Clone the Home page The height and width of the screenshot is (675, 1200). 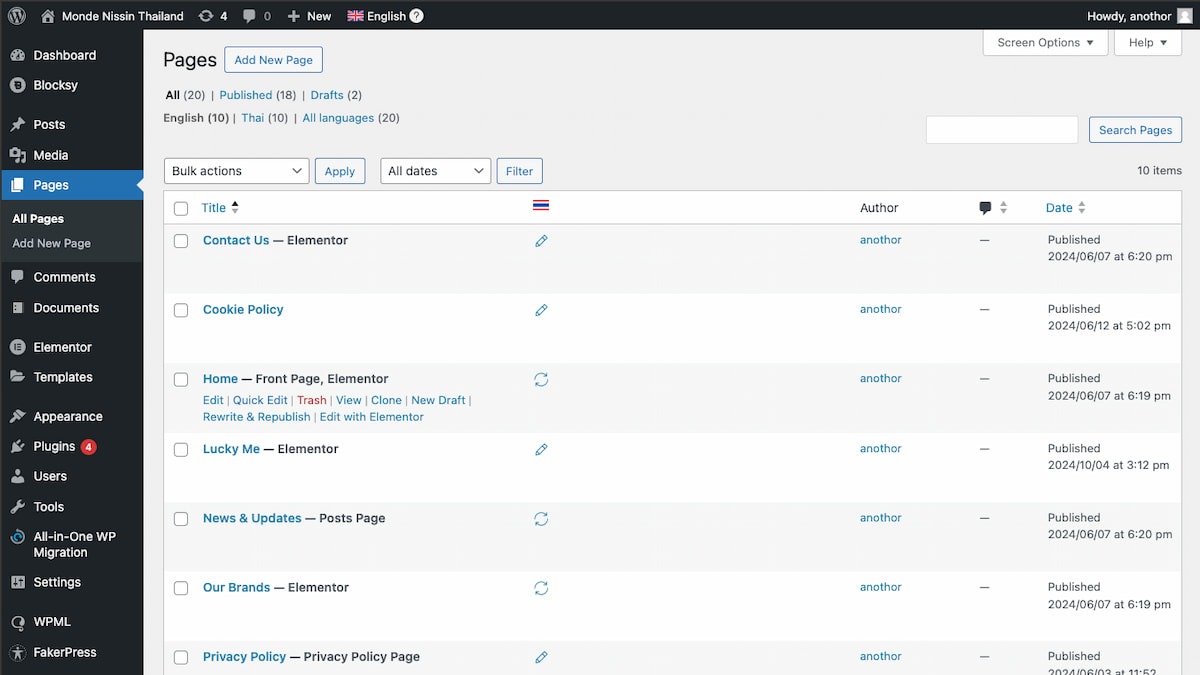pyautogui.click(x=386, y=400)
